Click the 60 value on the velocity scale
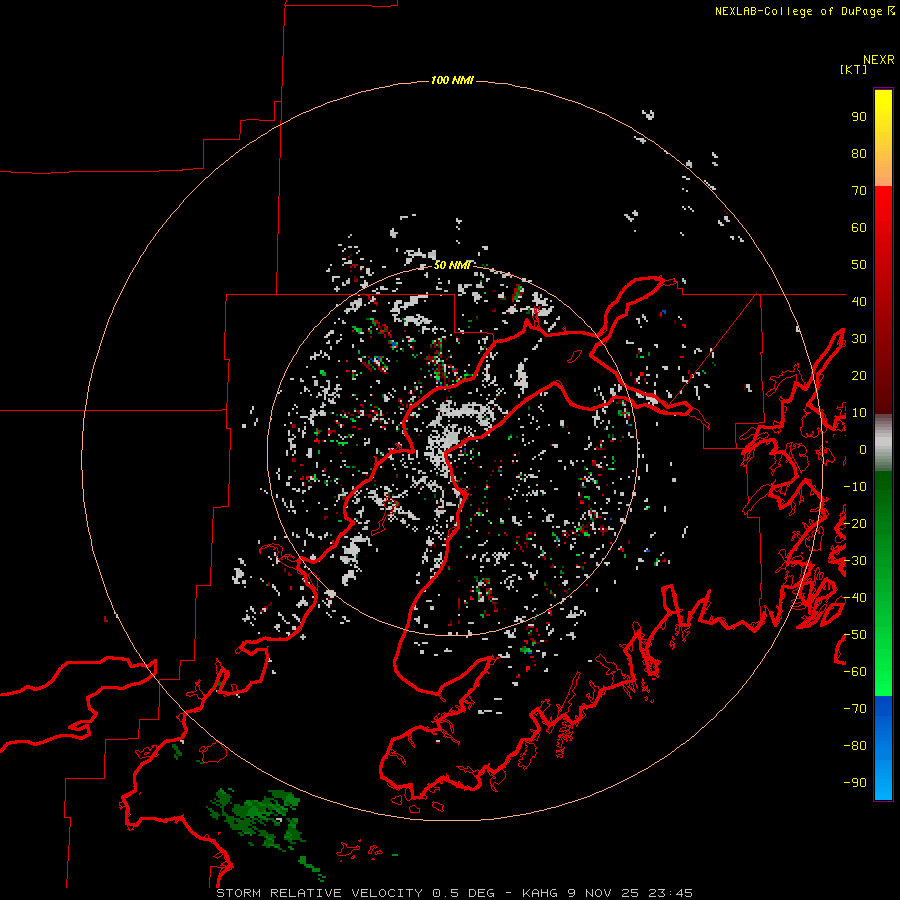 point(859,228)
